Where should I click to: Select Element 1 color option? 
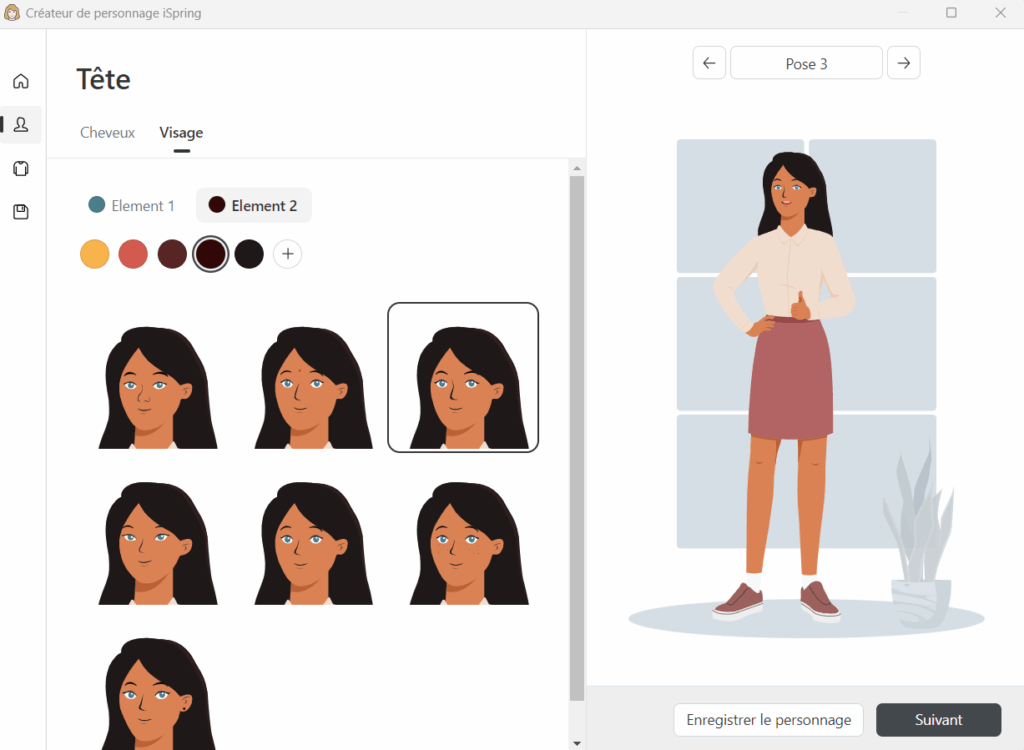click(x=132, y=206)
